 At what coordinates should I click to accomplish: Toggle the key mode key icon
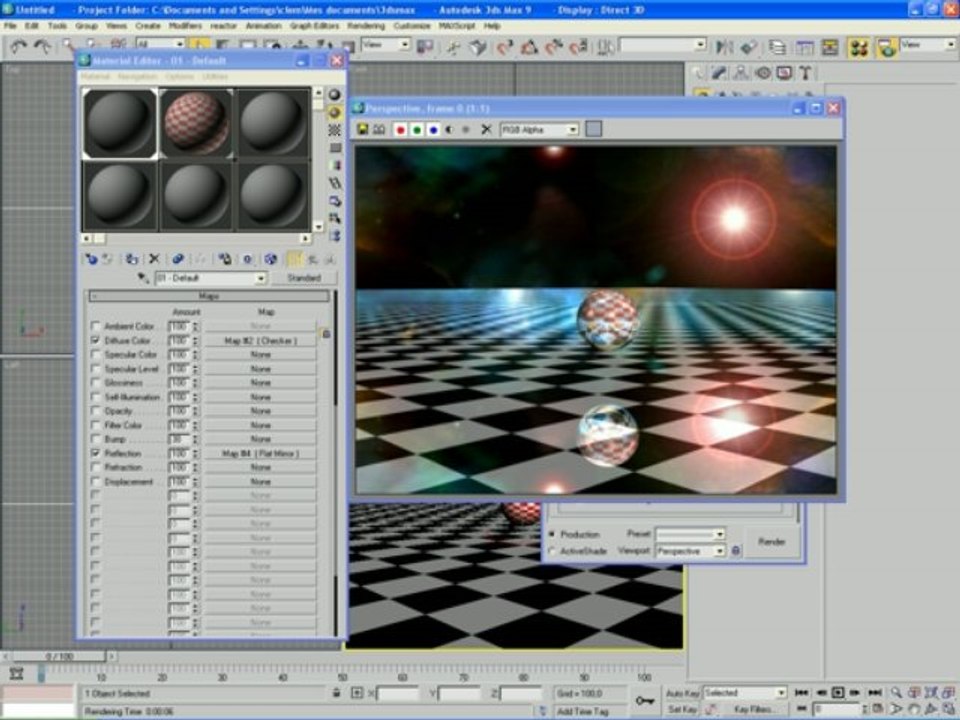pyautogui.click(x=645, y=700)
